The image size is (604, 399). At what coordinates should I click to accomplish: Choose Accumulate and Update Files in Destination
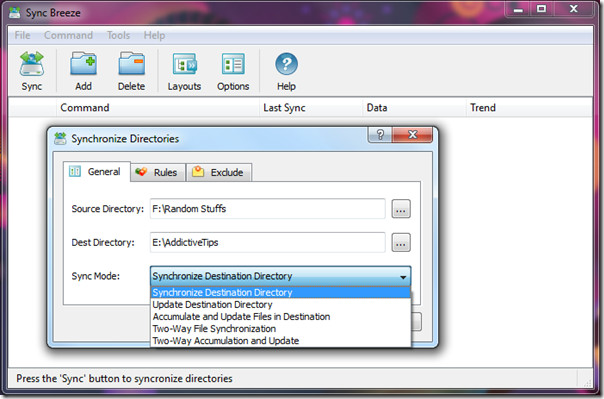(x=280, y=317)
